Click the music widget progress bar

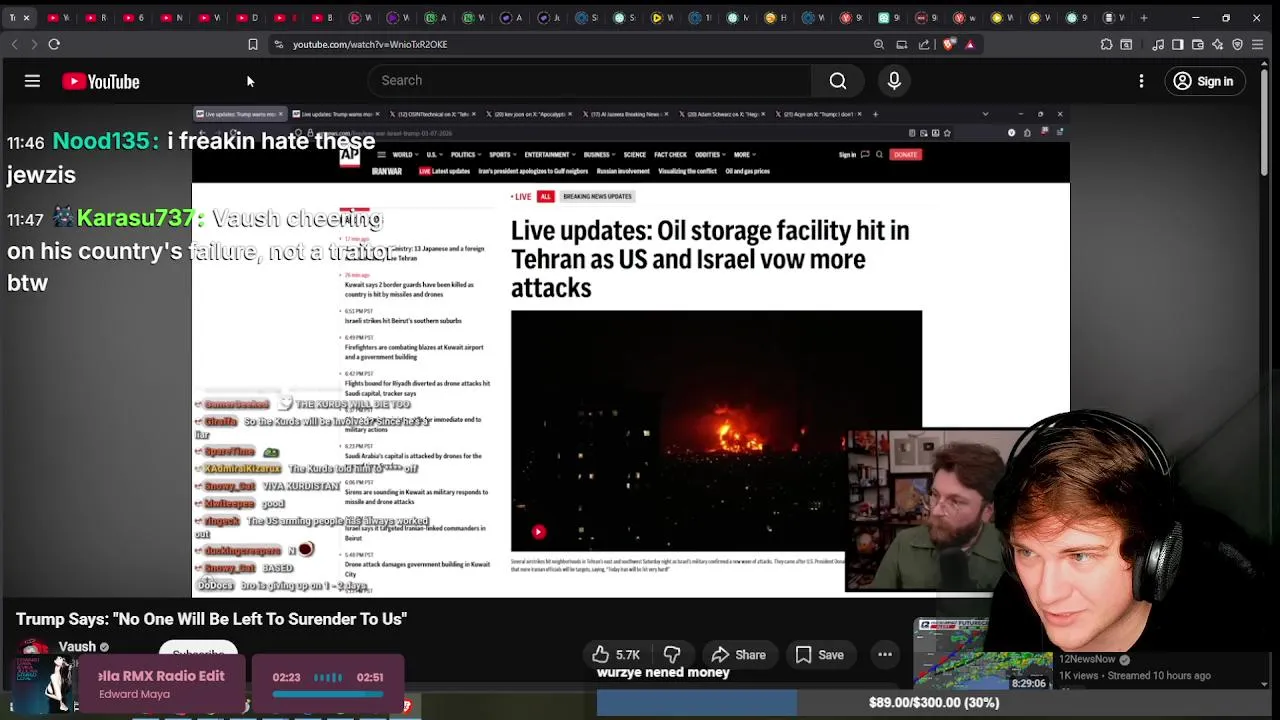pos(328,693)
